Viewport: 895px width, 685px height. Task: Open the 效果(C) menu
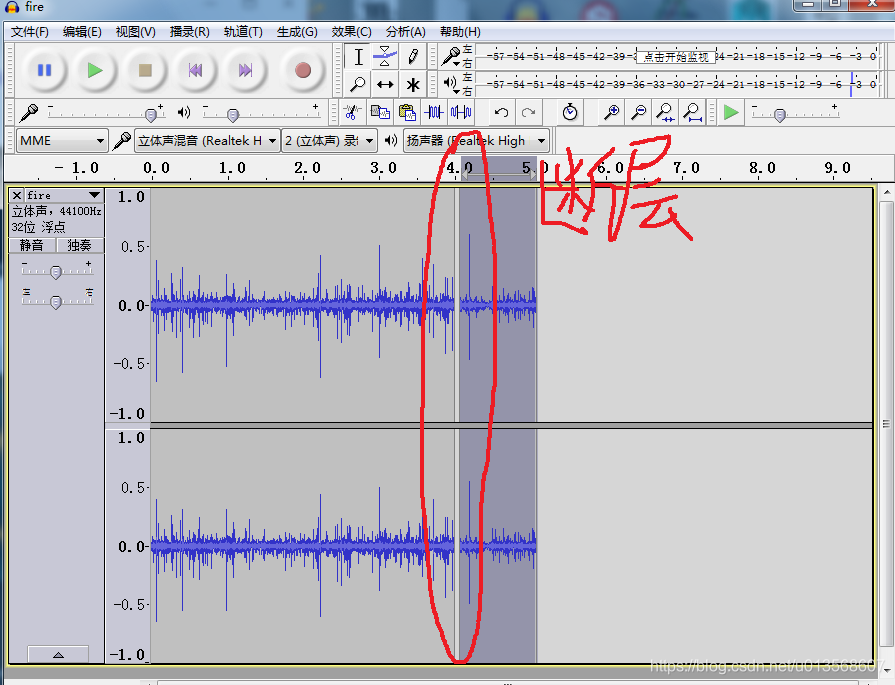(x=352, y=32)
